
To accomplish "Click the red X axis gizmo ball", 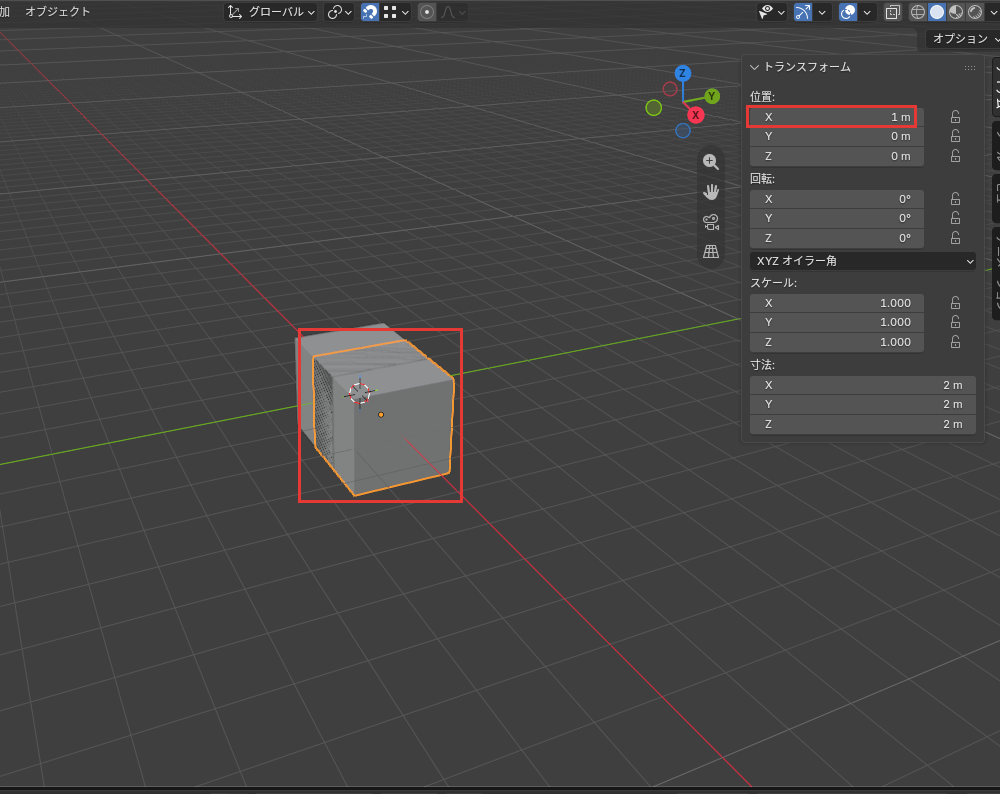I will (x=695, y=115).
